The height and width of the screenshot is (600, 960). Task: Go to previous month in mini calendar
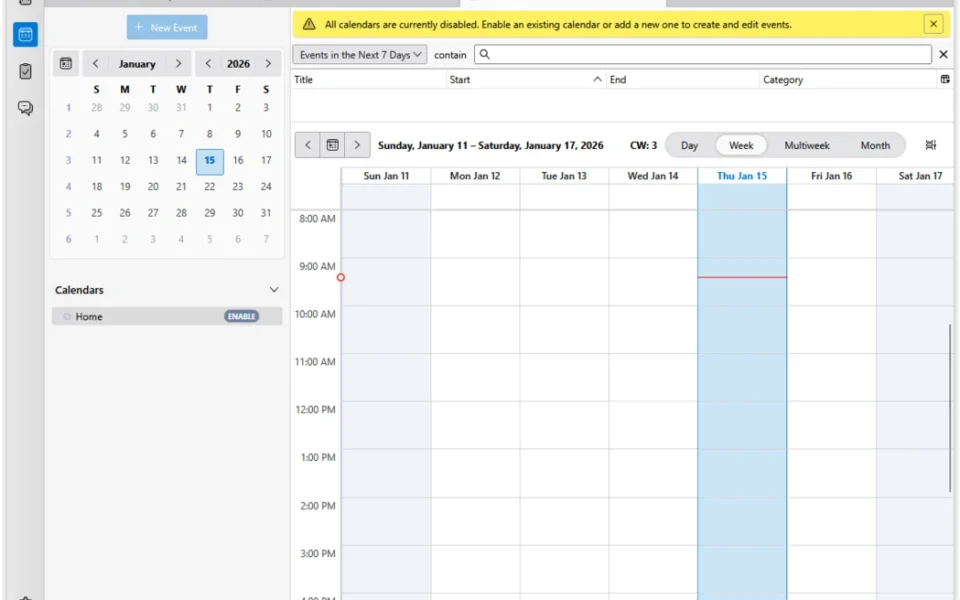[x=96, y=64]
